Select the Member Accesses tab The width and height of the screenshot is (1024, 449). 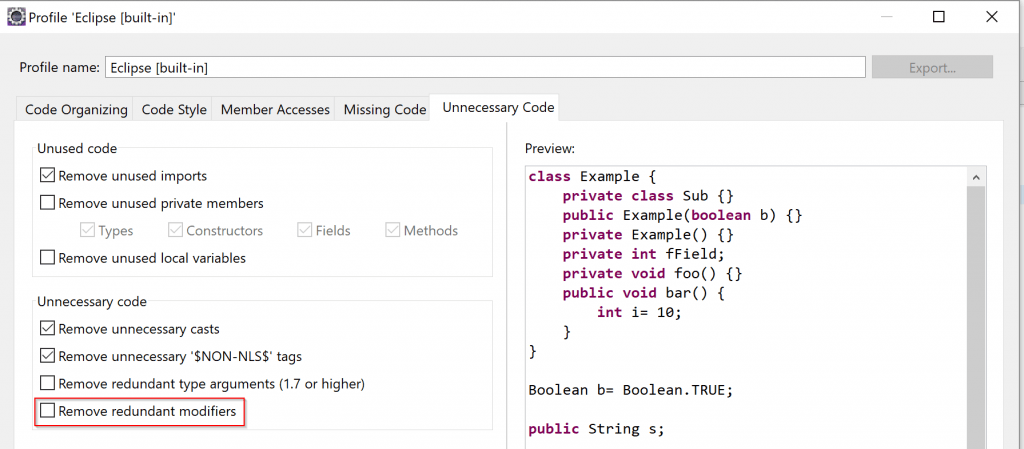[275, 110]
